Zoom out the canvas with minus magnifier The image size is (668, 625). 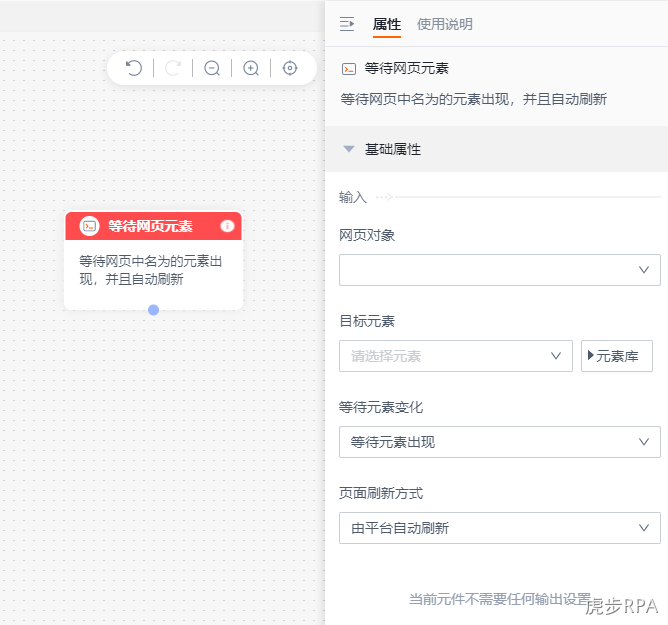(212, 68)
